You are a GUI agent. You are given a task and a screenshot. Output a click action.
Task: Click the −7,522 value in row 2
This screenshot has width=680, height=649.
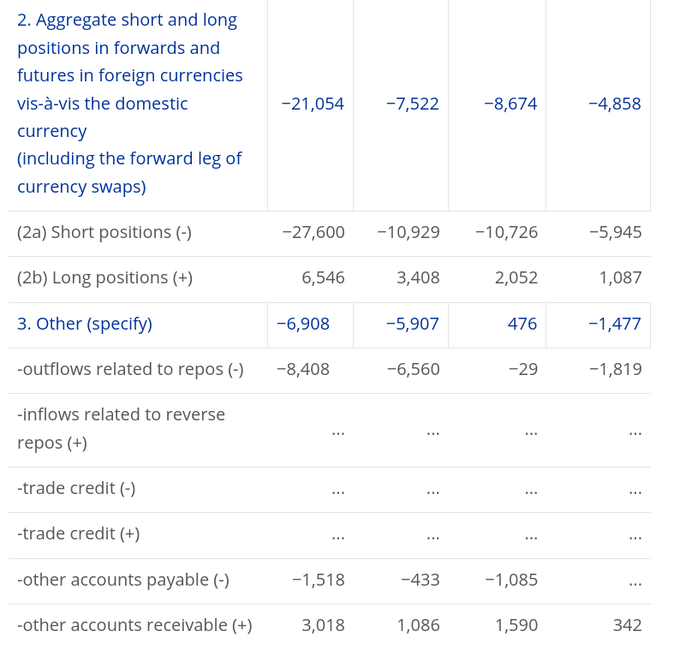click(412, 104)
